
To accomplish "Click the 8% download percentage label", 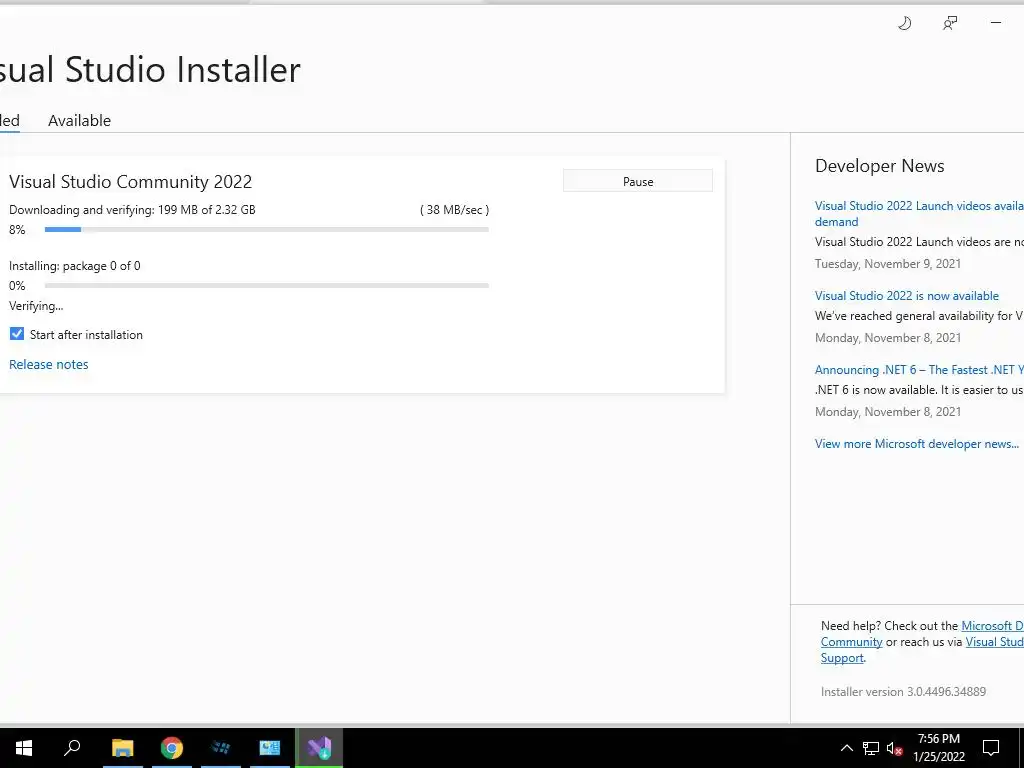I will [17, 230].
